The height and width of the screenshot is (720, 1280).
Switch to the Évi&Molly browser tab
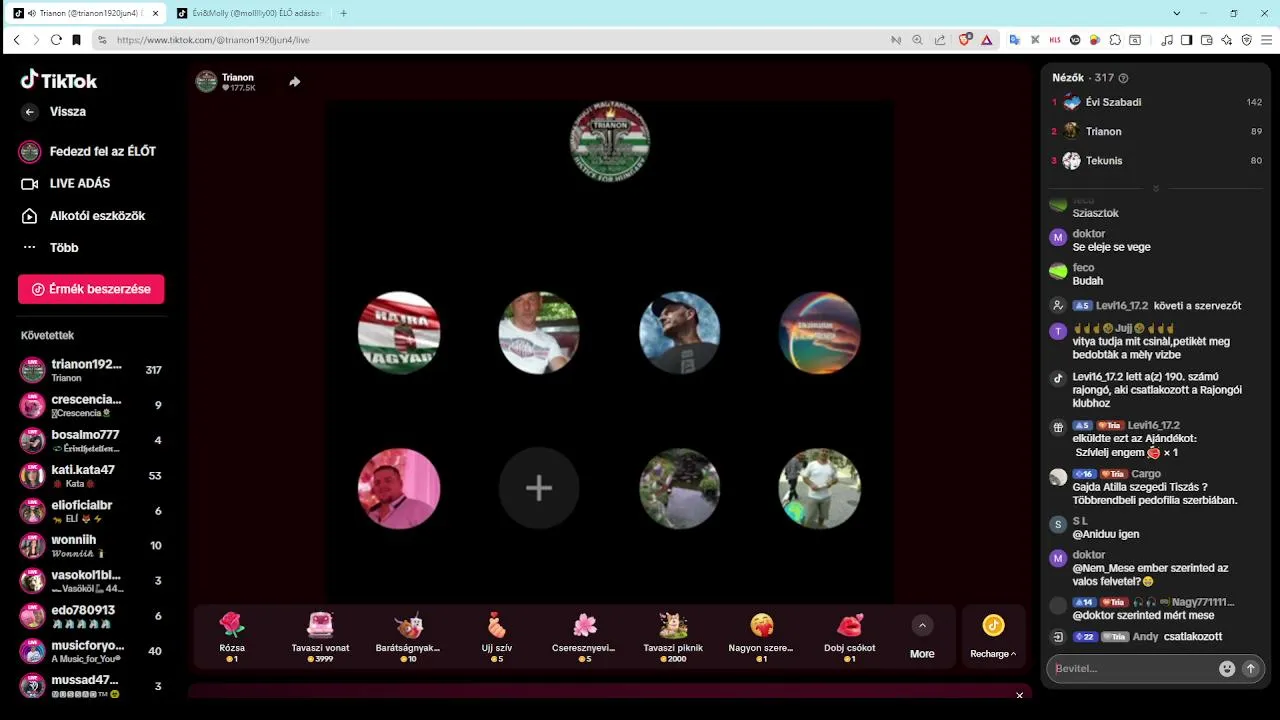[x=249, y=13]
